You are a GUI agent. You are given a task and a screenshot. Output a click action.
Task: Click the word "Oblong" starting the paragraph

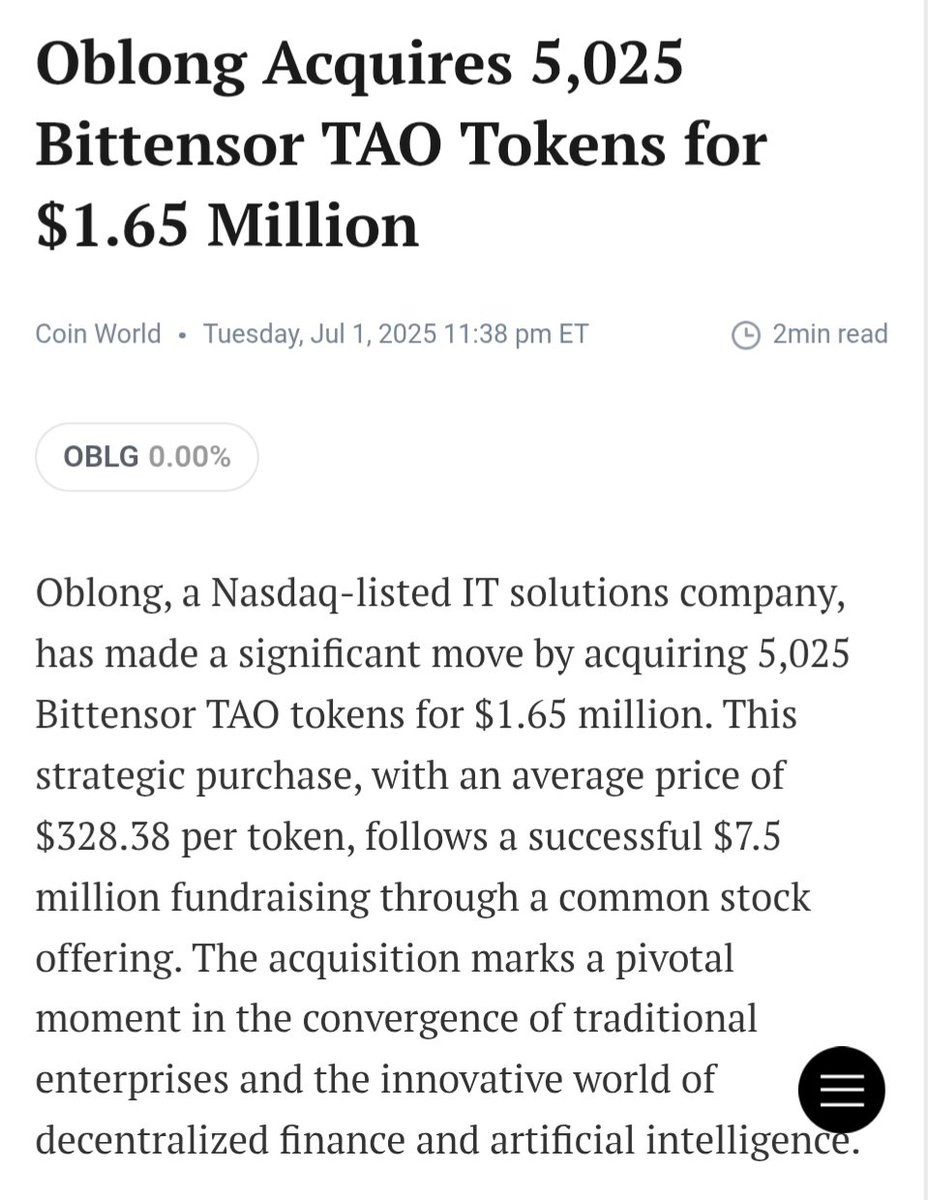(97, 594)
